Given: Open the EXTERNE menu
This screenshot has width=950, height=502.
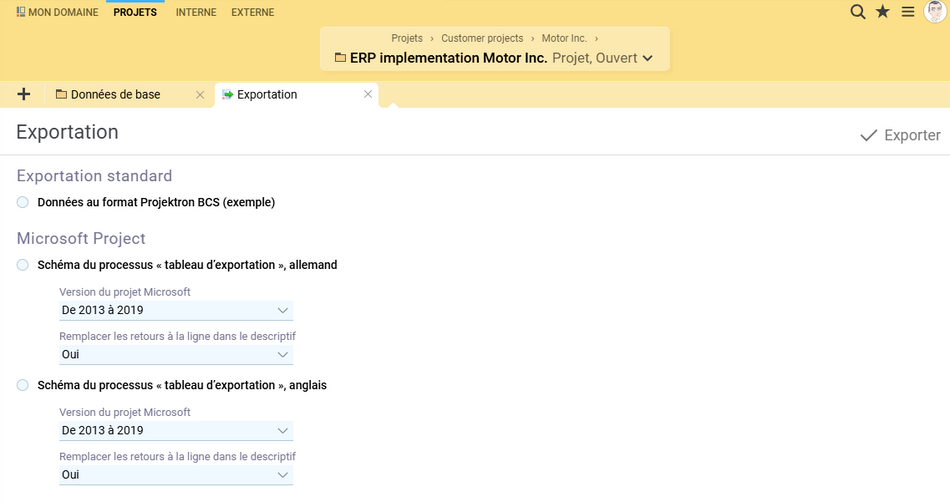Looking at the screenshot, I should coord(253,12).
